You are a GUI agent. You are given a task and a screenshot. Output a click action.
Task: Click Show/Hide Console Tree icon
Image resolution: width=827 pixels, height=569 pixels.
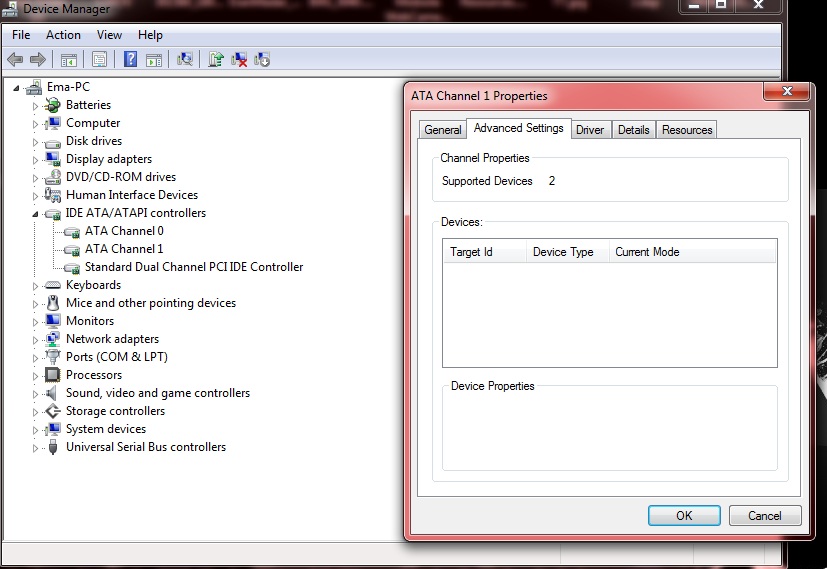pyautogui.click(x=69, y=60)
